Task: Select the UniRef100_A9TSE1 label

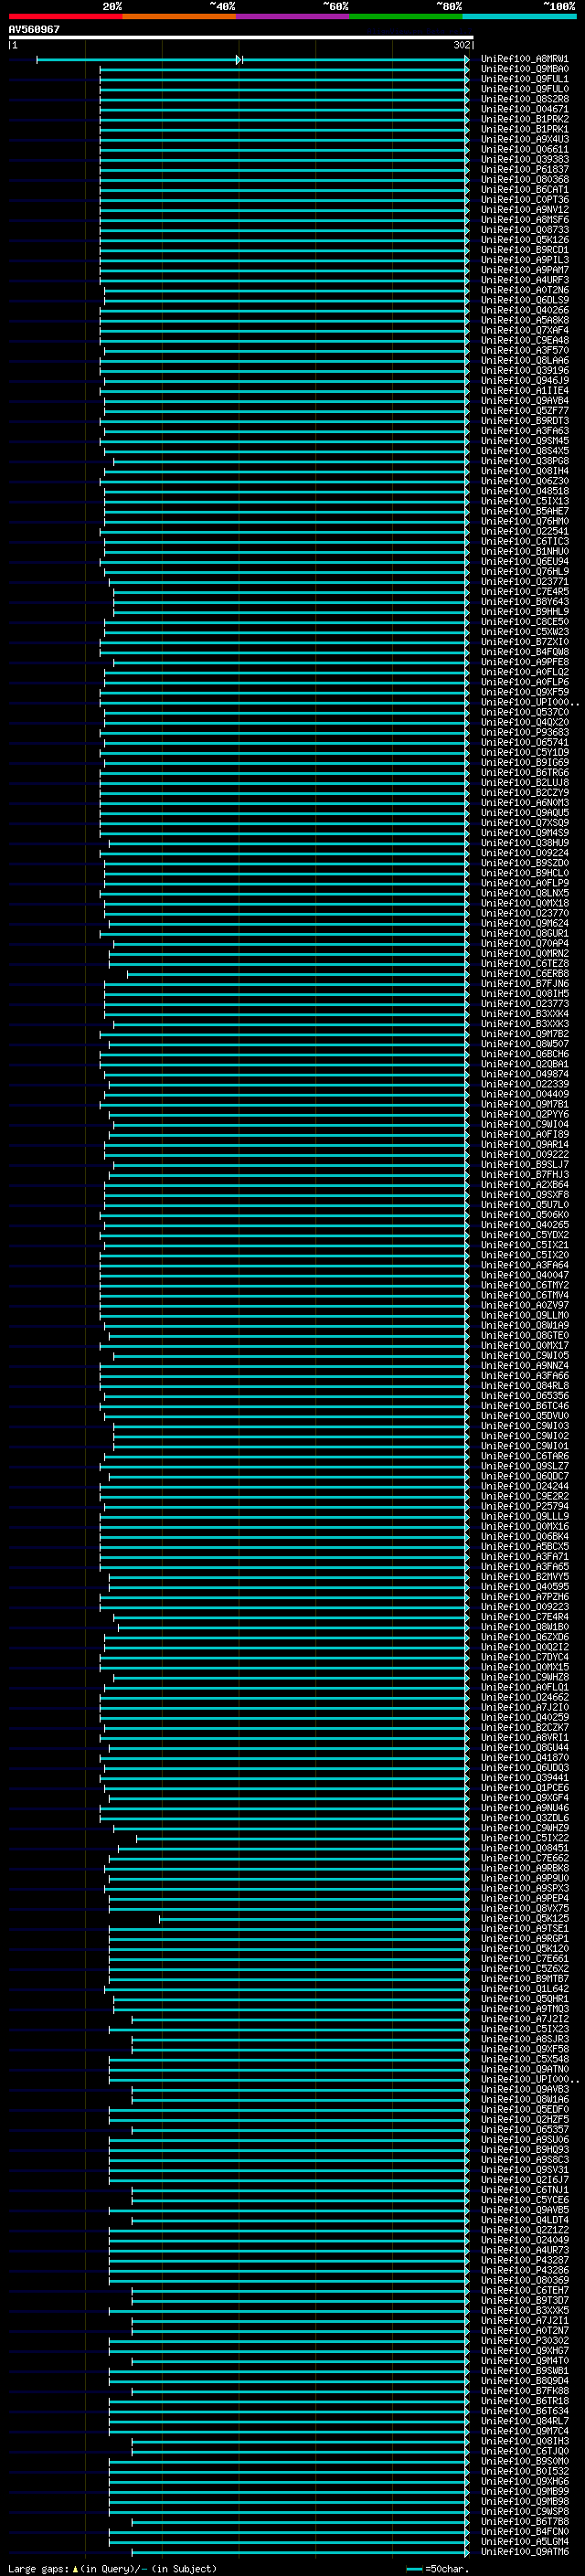Action: tap(524, 1928)
